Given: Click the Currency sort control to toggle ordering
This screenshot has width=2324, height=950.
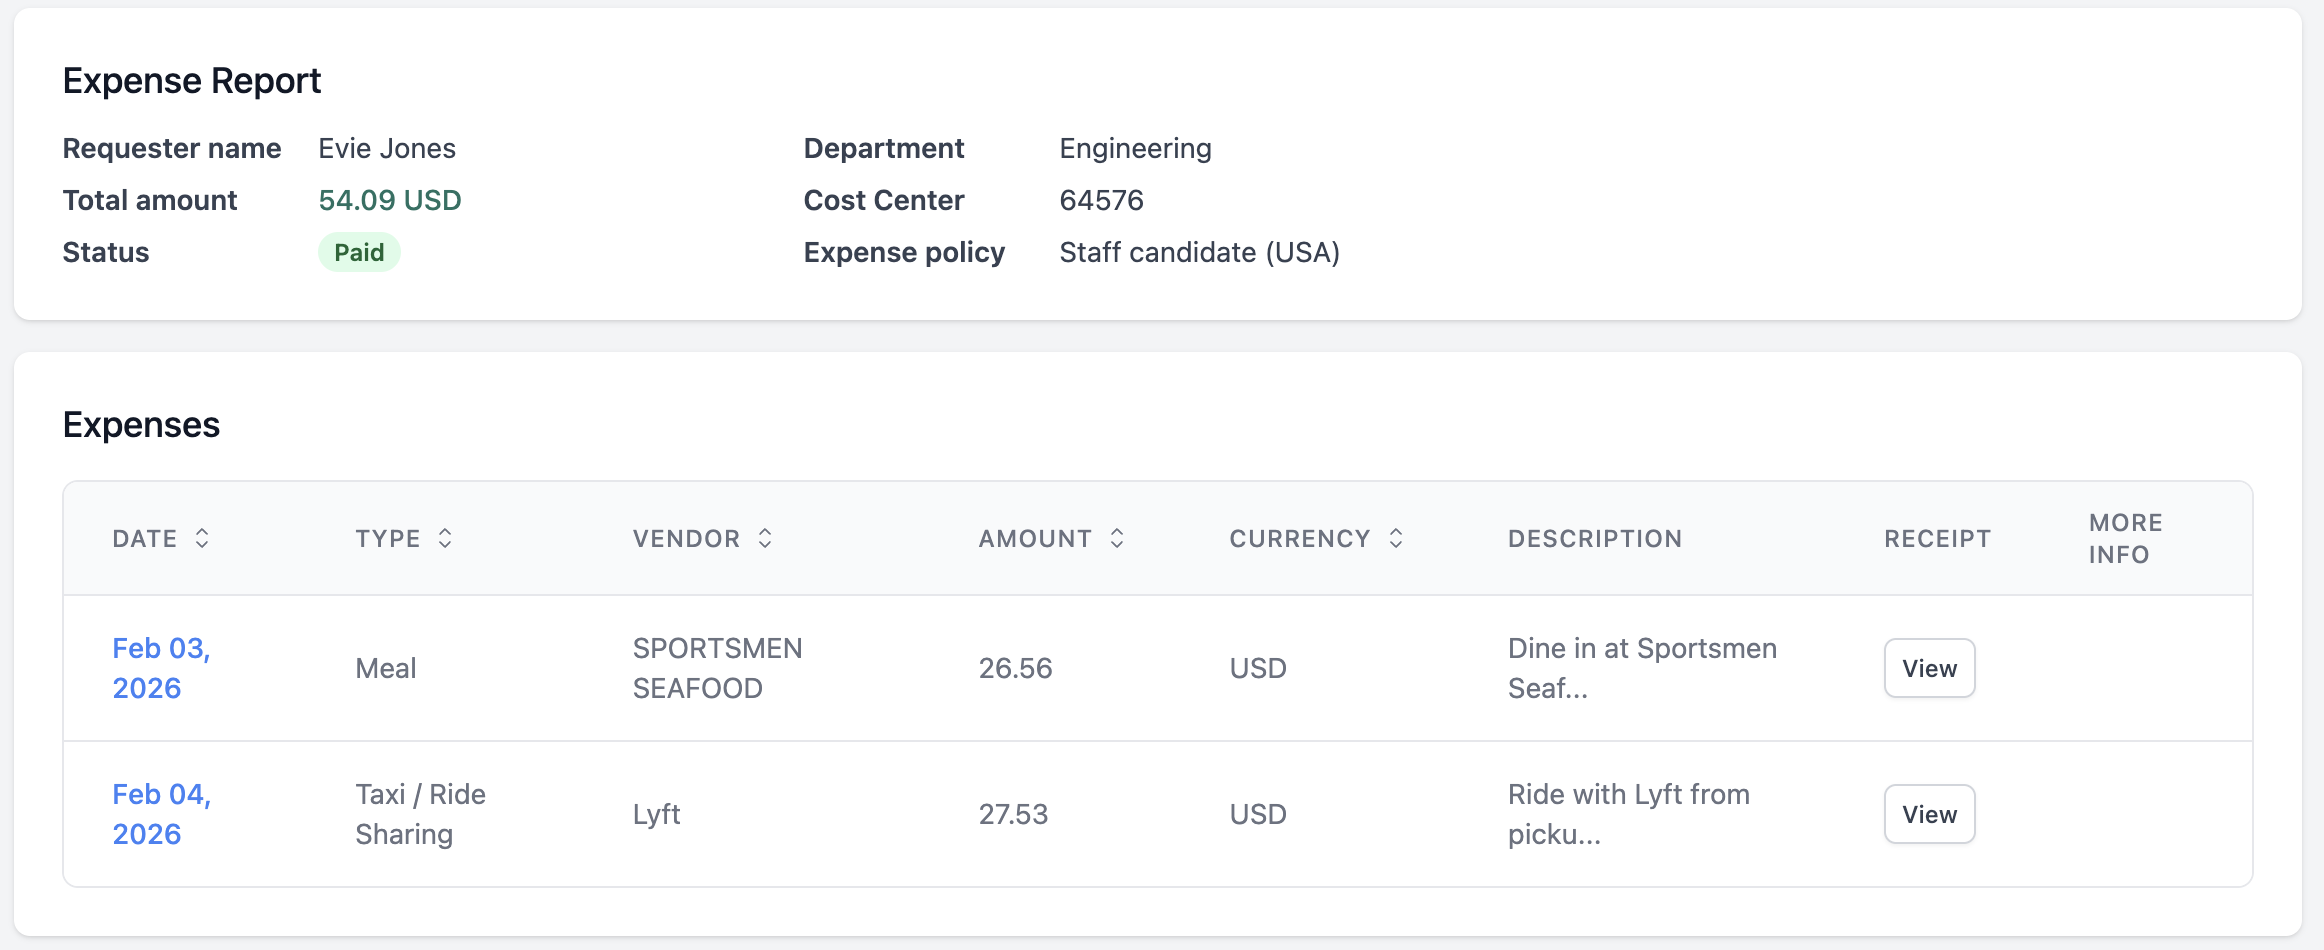Looking at the screenshot, I should [x=1397, y=538].
